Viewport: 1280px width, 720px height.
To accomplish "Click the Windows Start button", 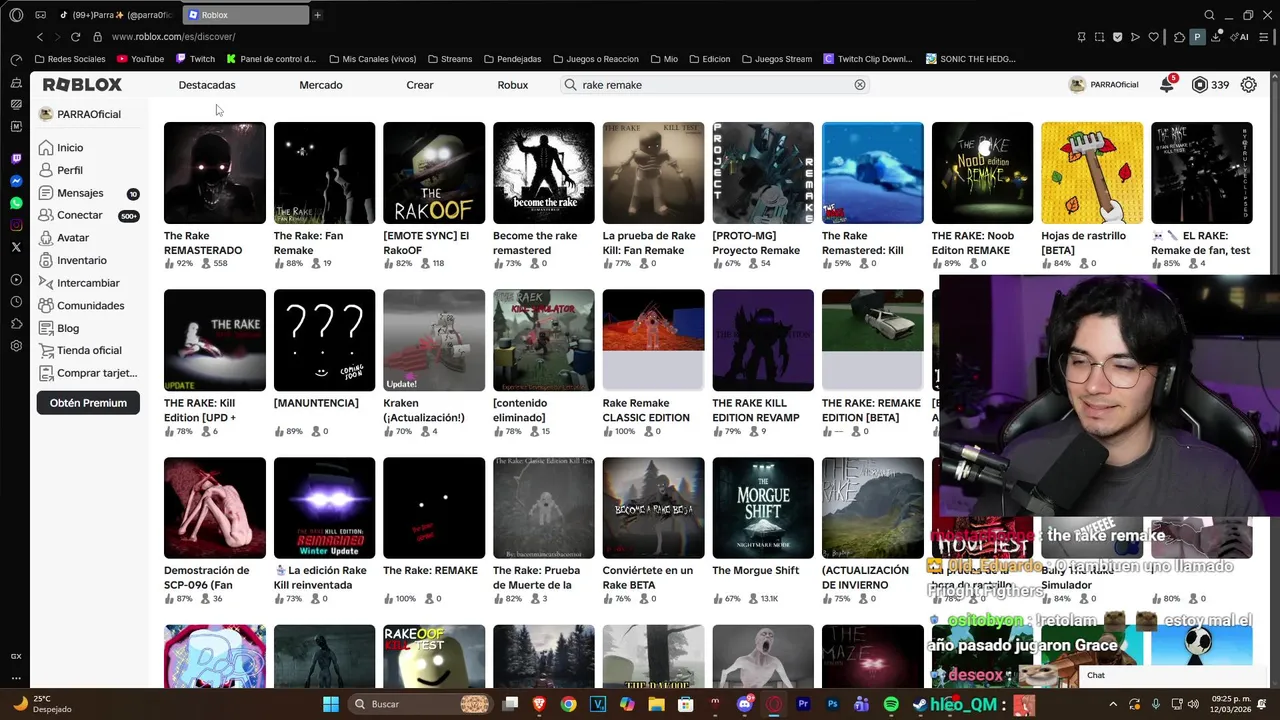I will [330, 704].
